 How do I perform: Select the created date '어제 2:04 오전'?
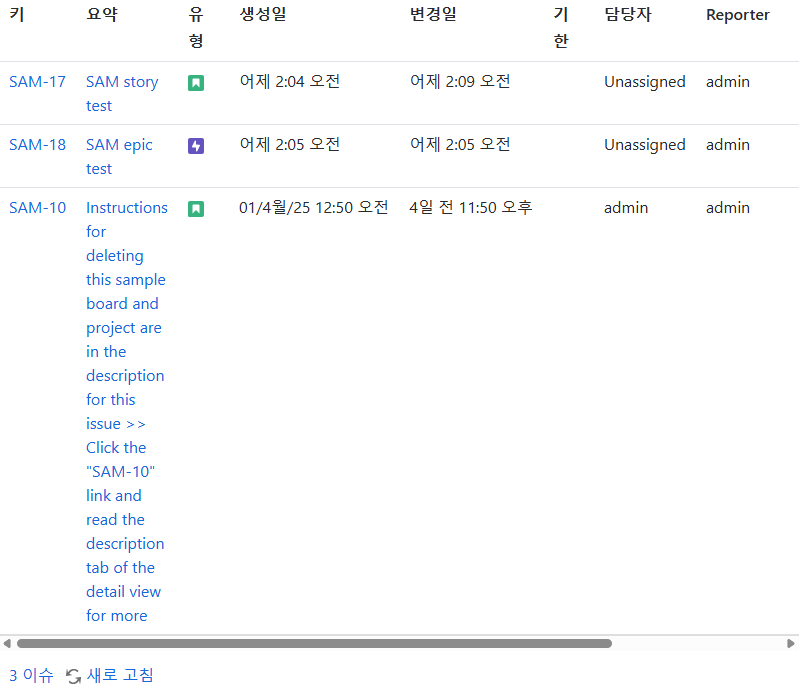290,82
